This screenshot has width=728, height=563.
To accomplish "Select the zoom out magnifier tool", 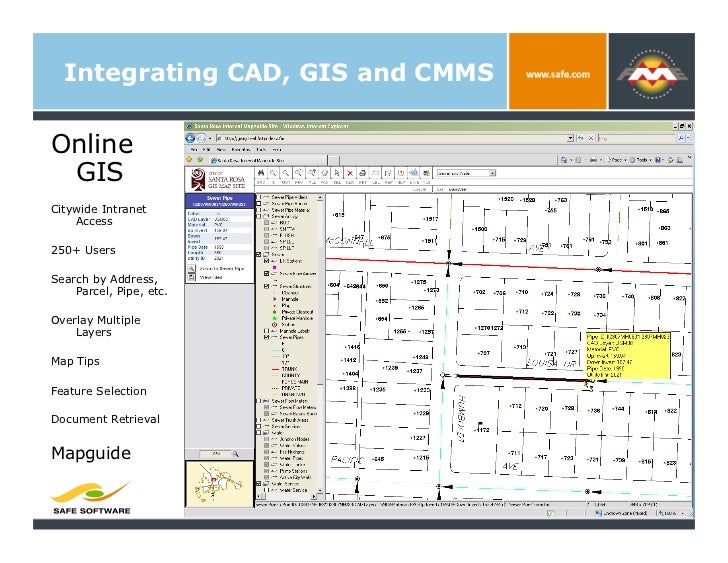I will 286,173.
